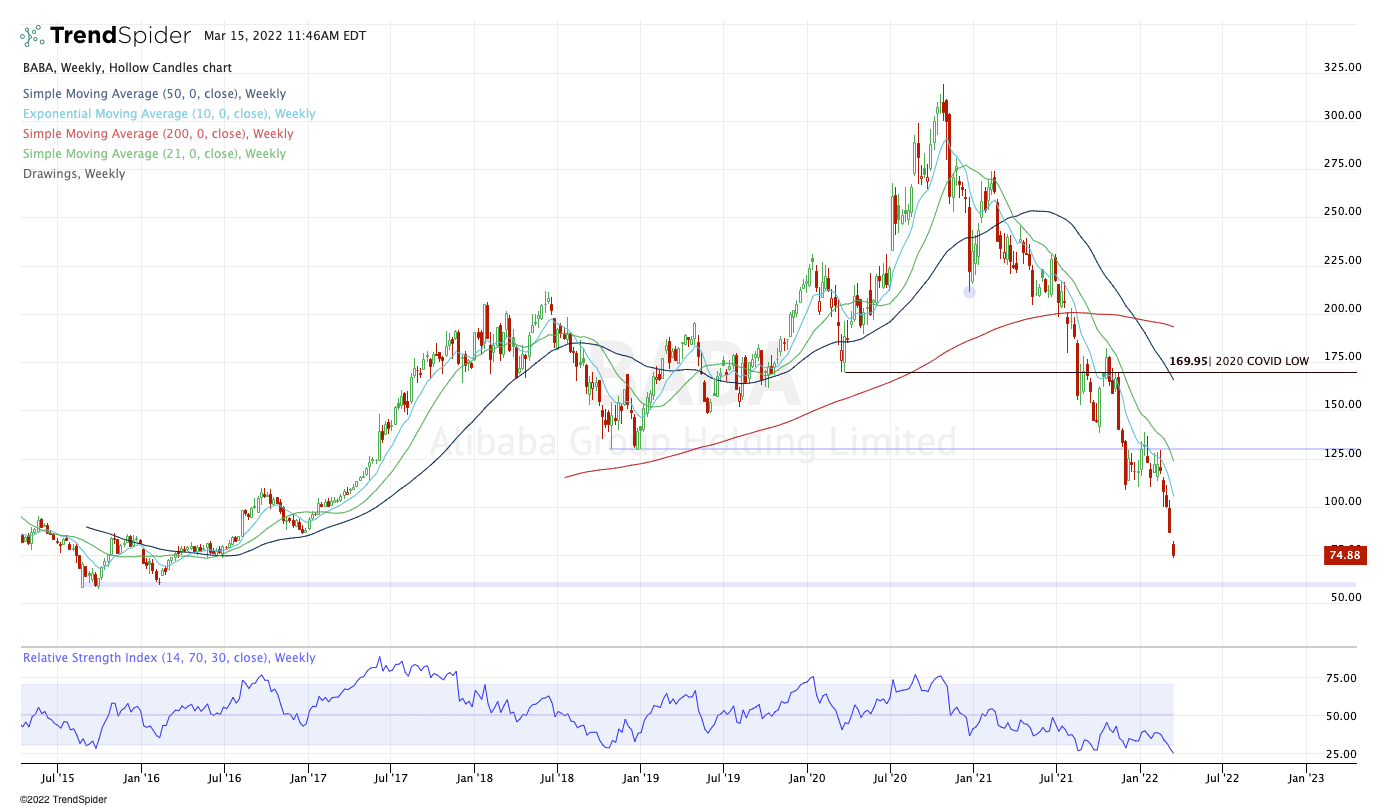This screenshot has width=1387, height=809.
Task: Click the Jan '22 date axis label
Action: [1140, 776]
